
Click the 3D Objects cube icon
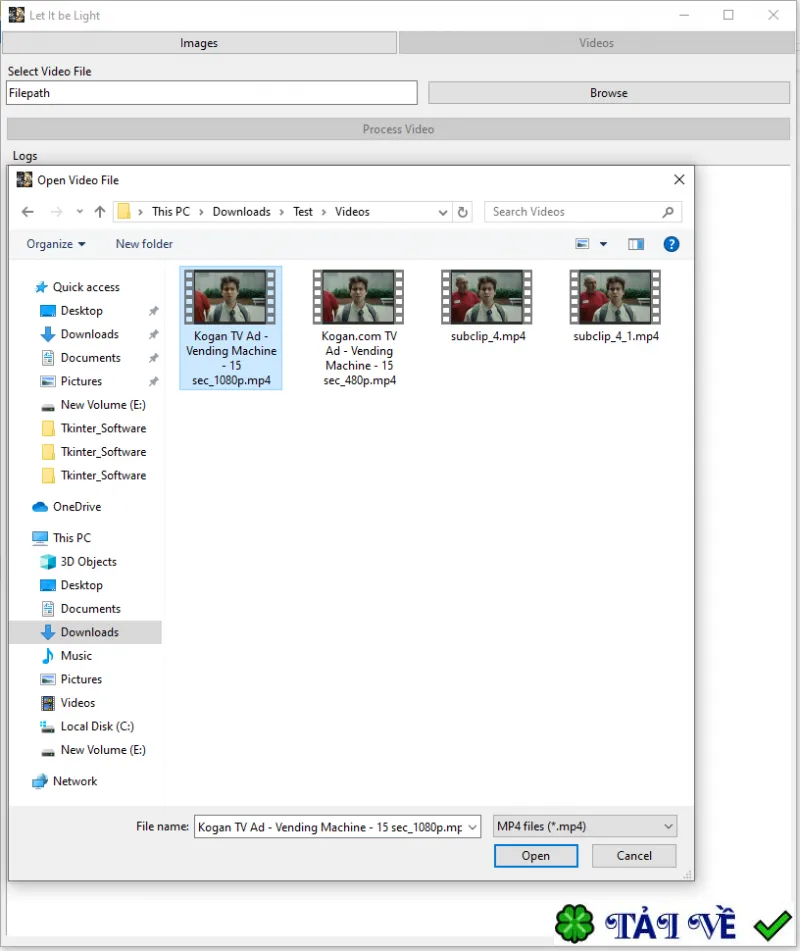(x=47, y=562)
